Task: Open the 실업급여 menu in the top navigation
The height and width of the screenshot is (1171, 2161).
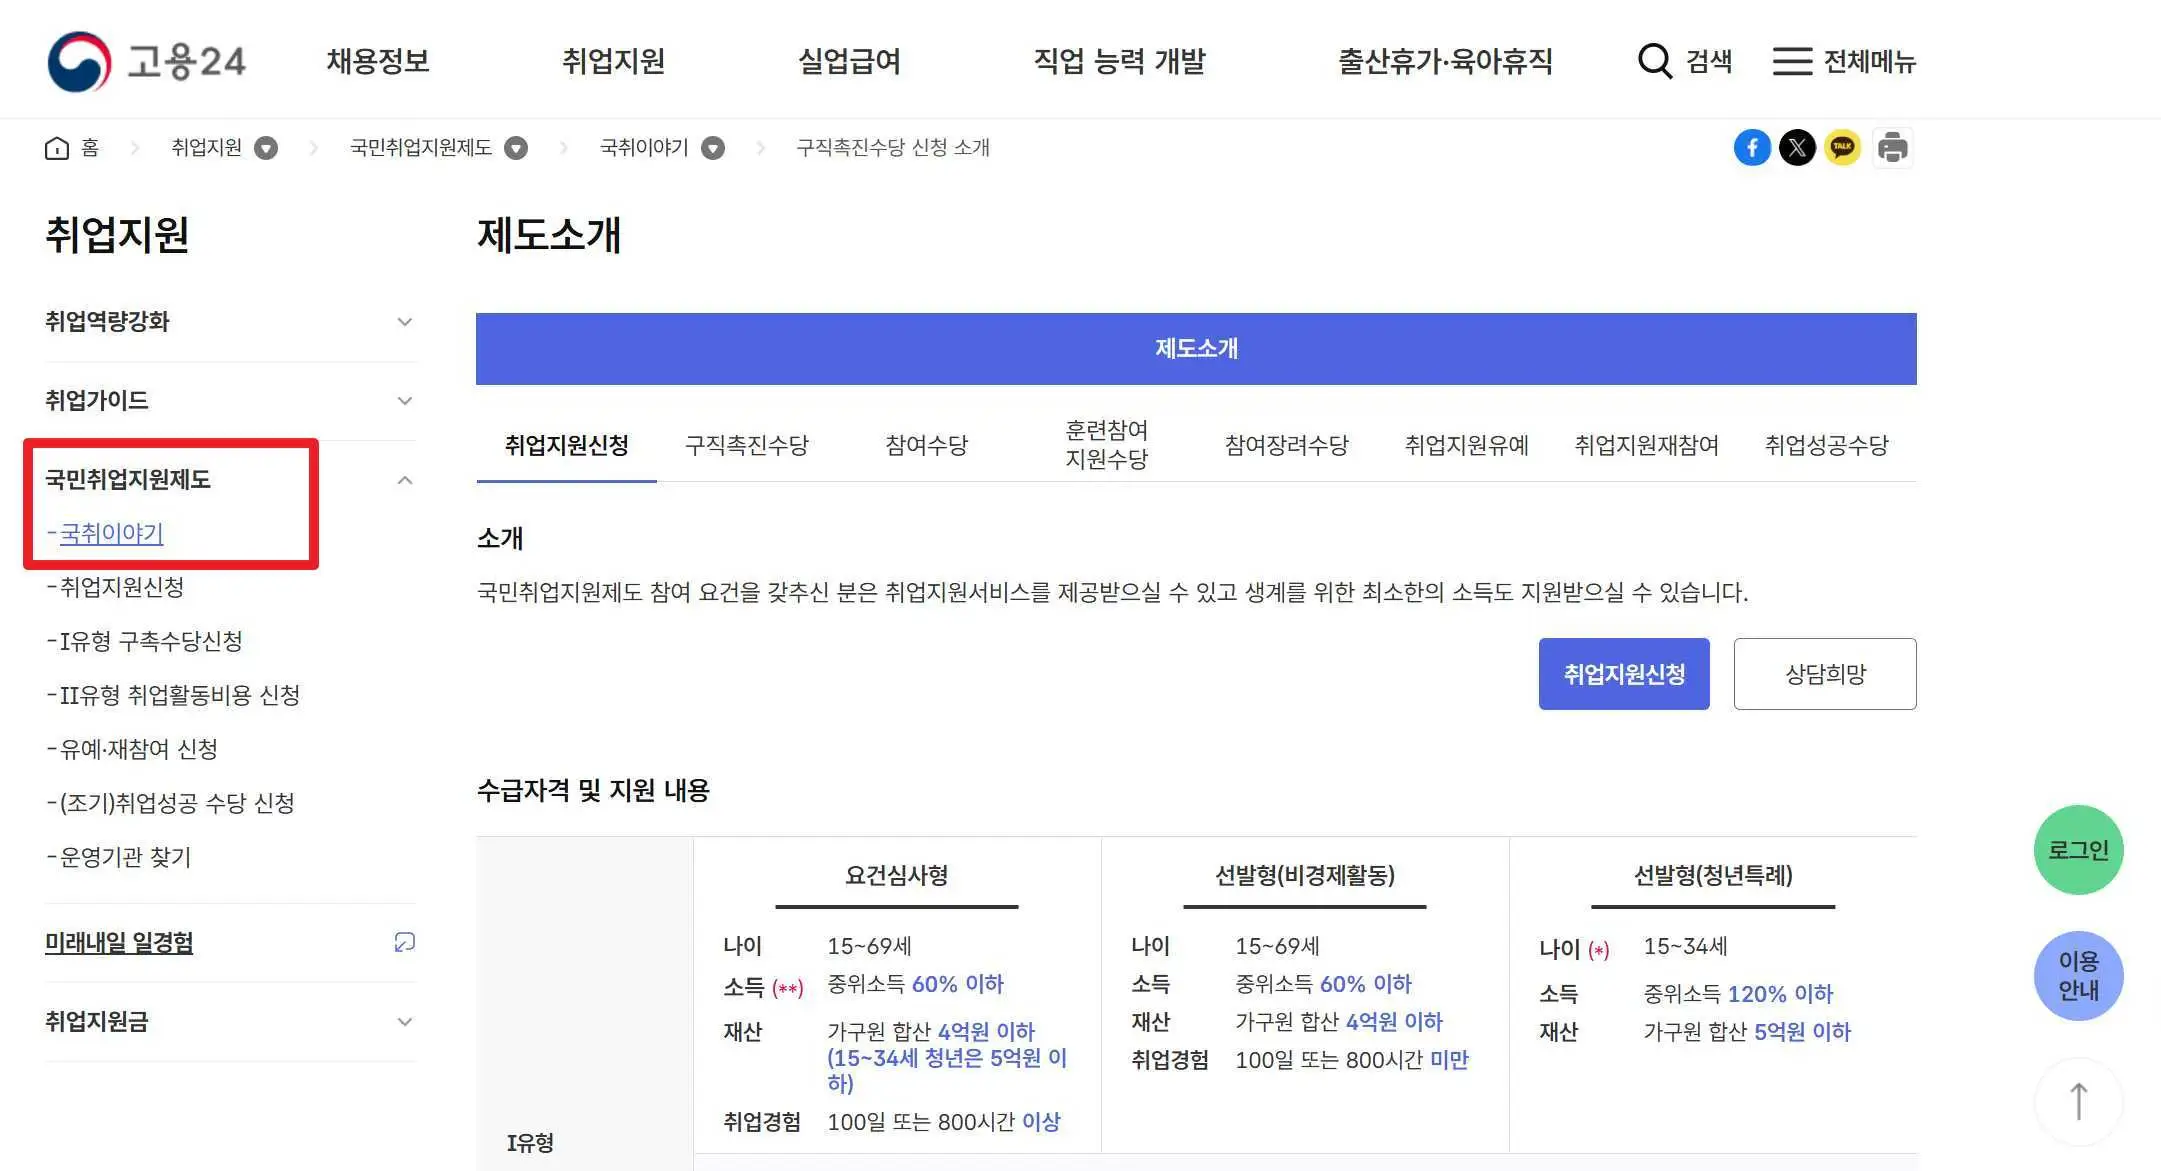Action: click(x=850, y=60)
